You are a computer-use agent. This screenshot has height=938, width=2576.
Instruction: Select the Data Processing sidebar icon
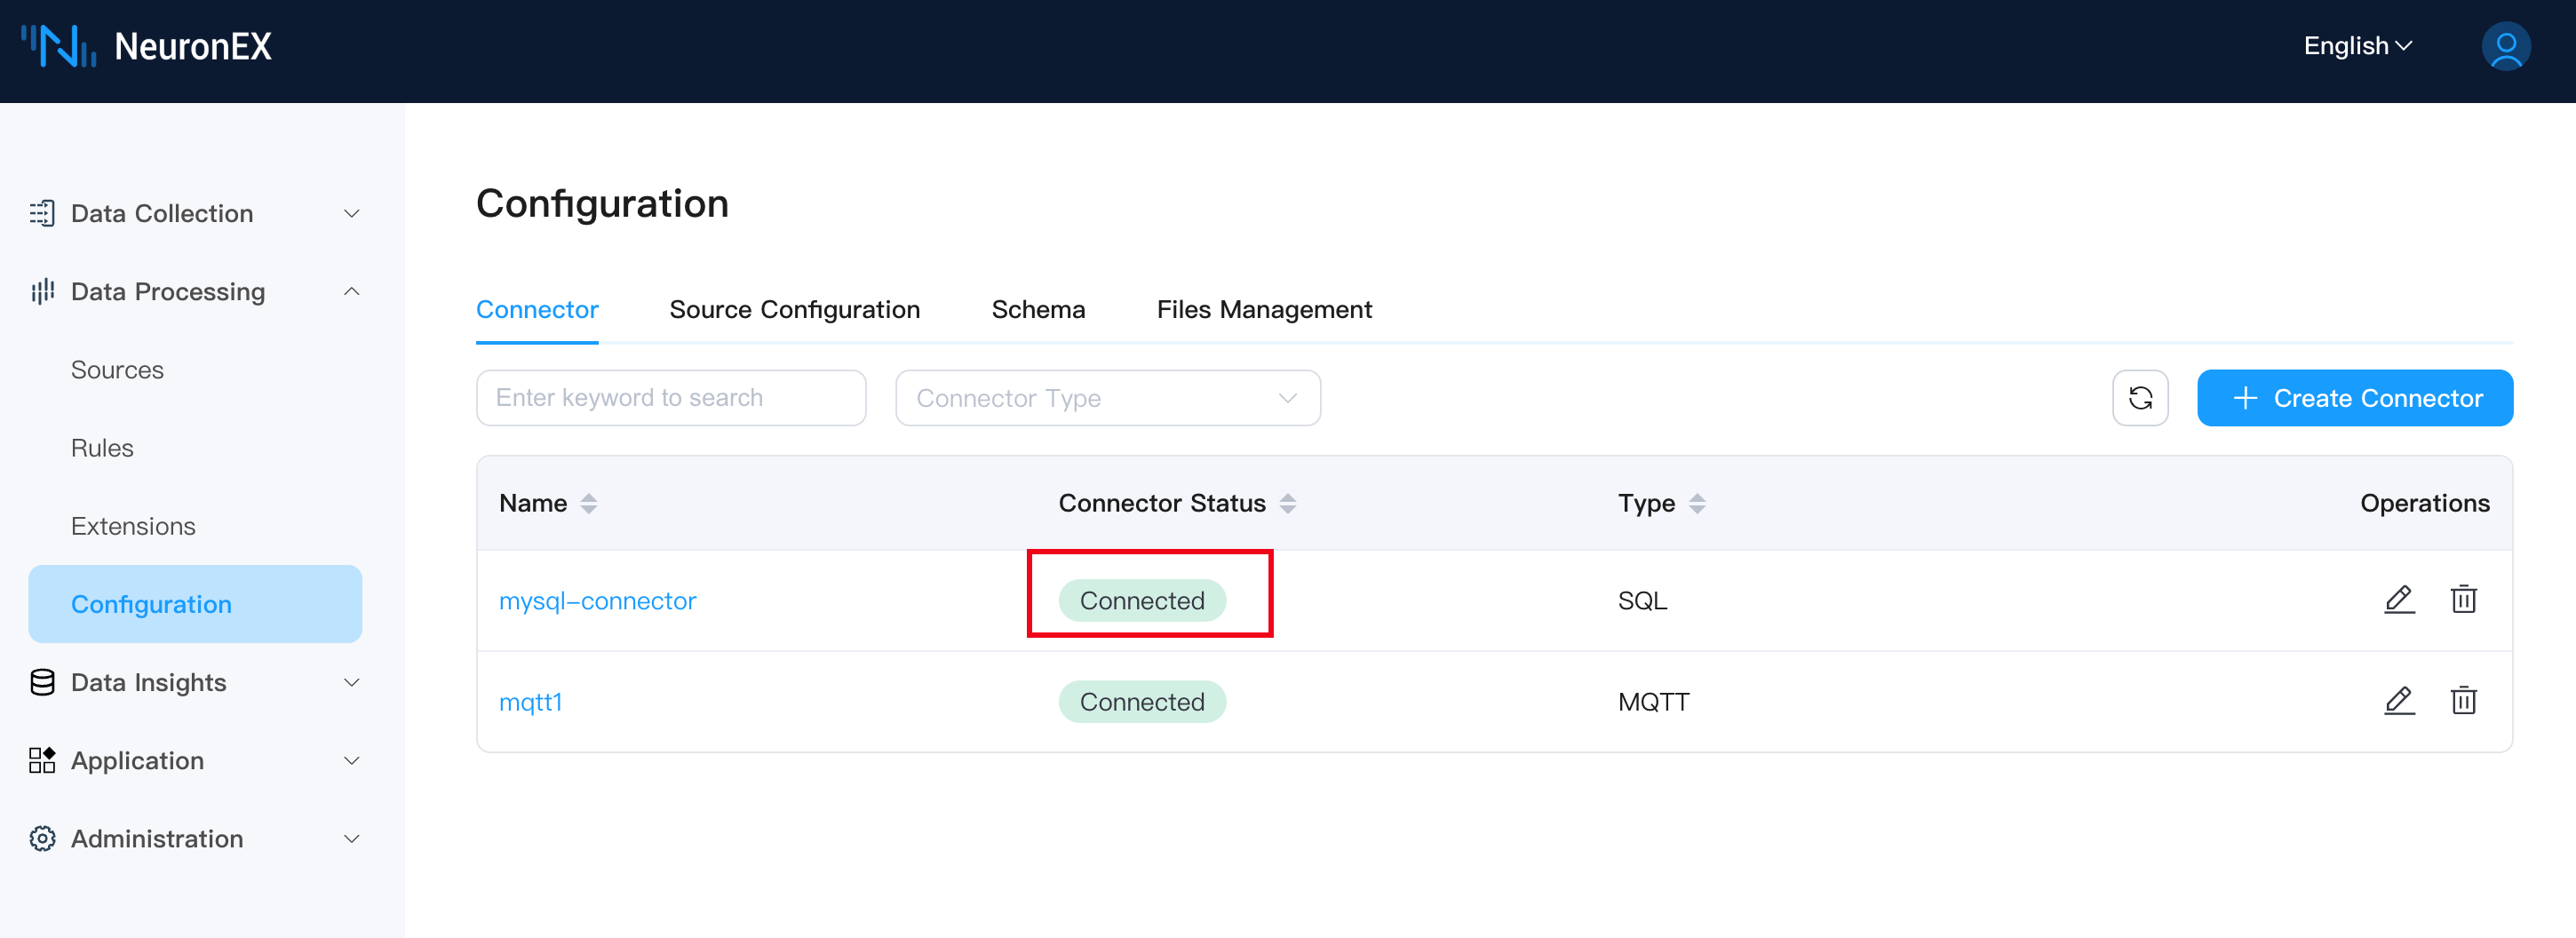coord(41,291)
